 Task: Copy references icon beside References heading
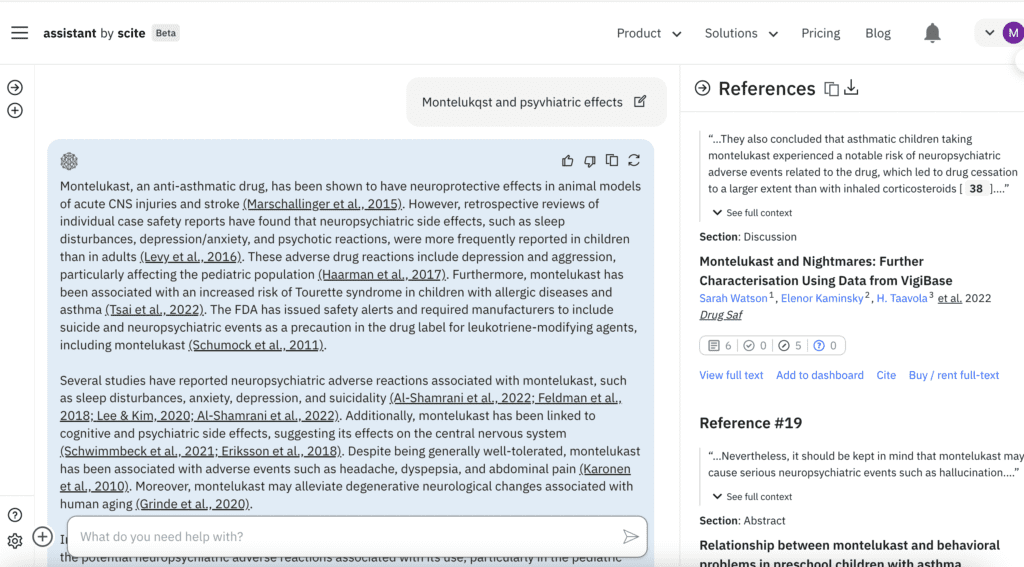[x=831, y=88]
